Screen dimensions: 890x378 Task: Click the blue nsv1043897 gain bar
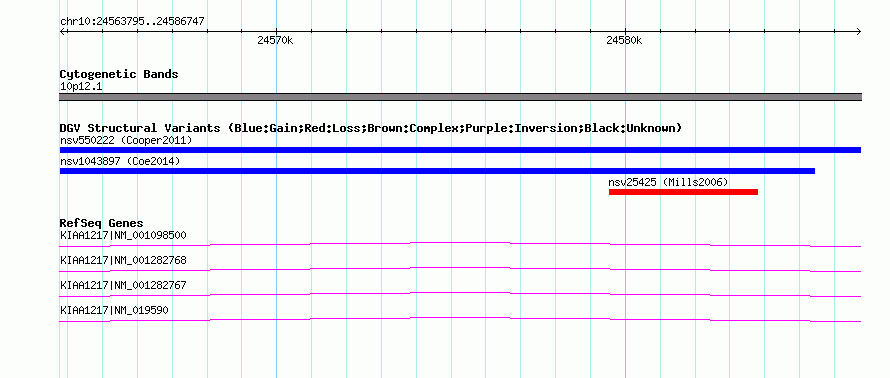point(437,171)
